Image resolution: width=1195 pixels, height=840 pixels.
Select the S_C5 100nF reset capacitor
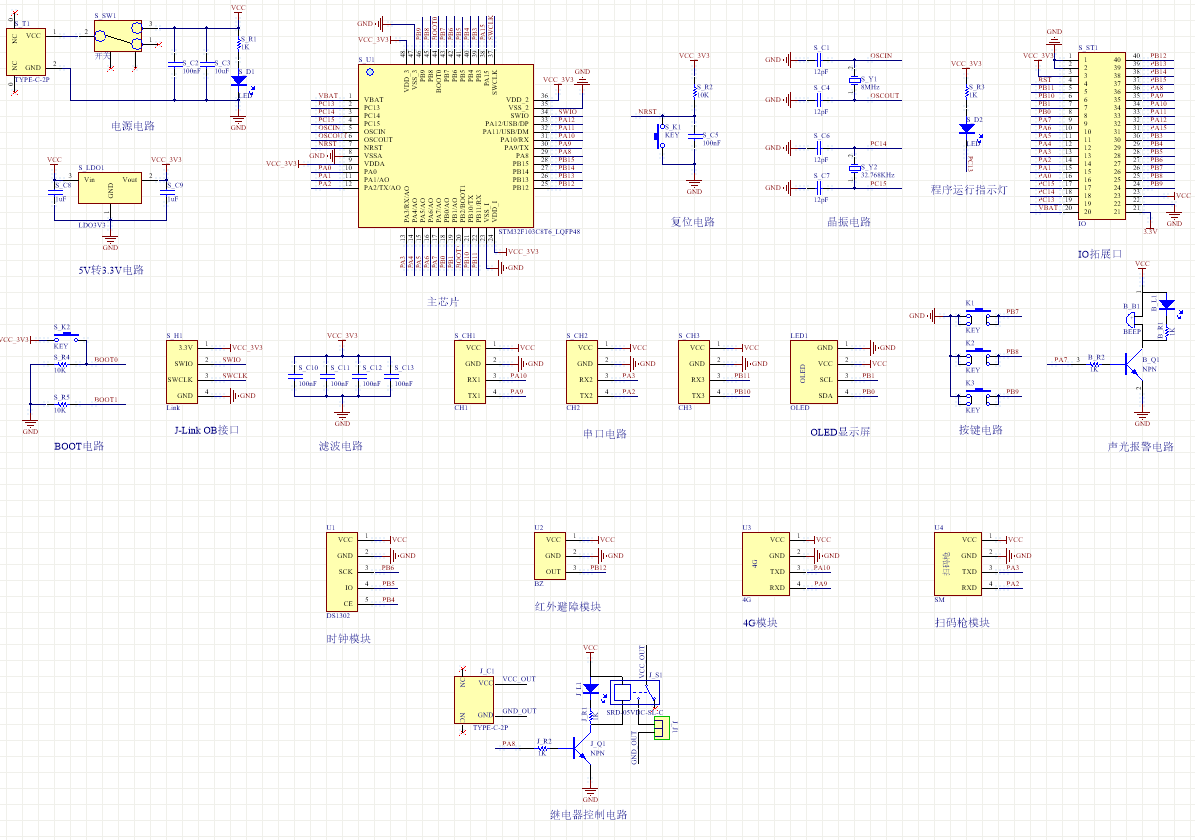(694, 136)
